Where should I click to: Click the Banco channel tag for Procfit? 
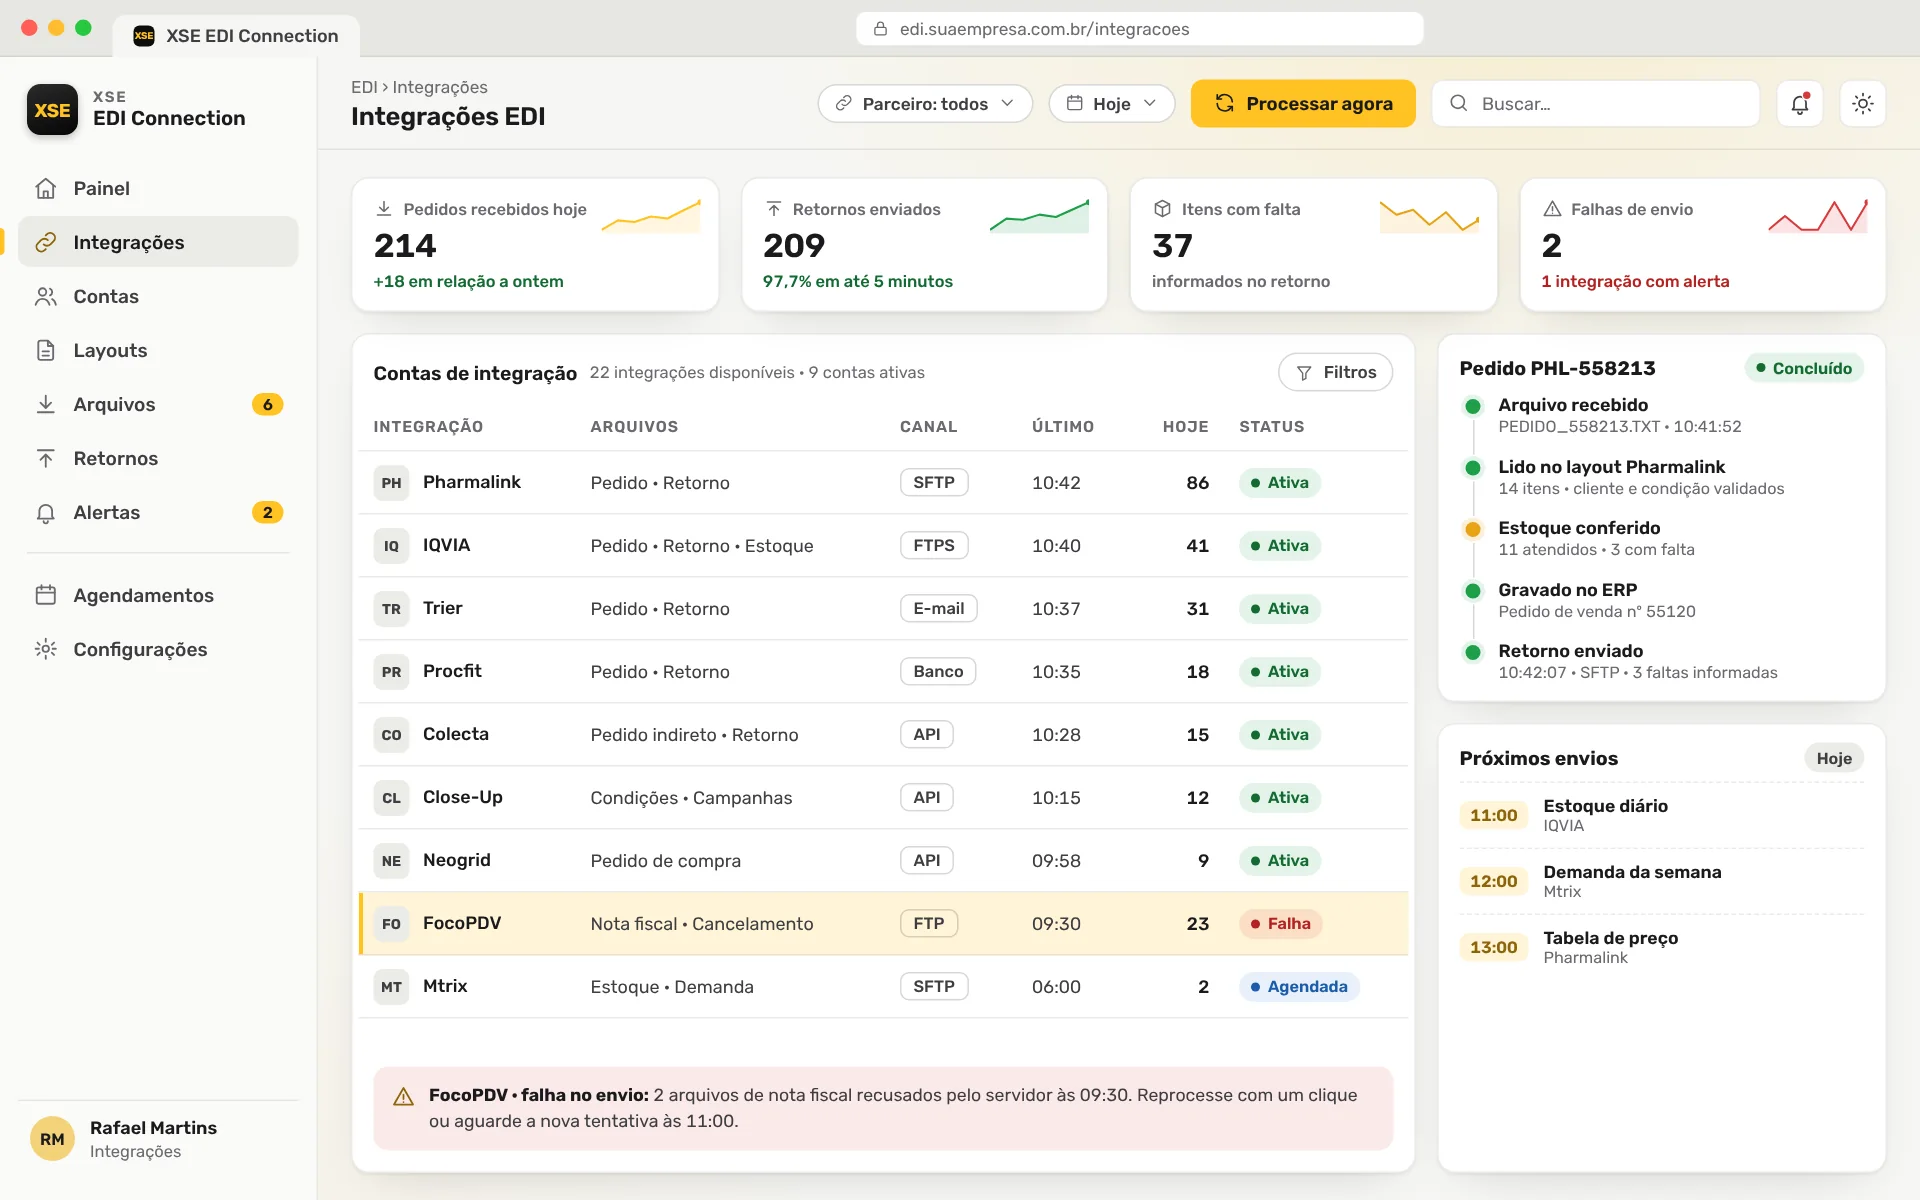[x=938, y=671]
